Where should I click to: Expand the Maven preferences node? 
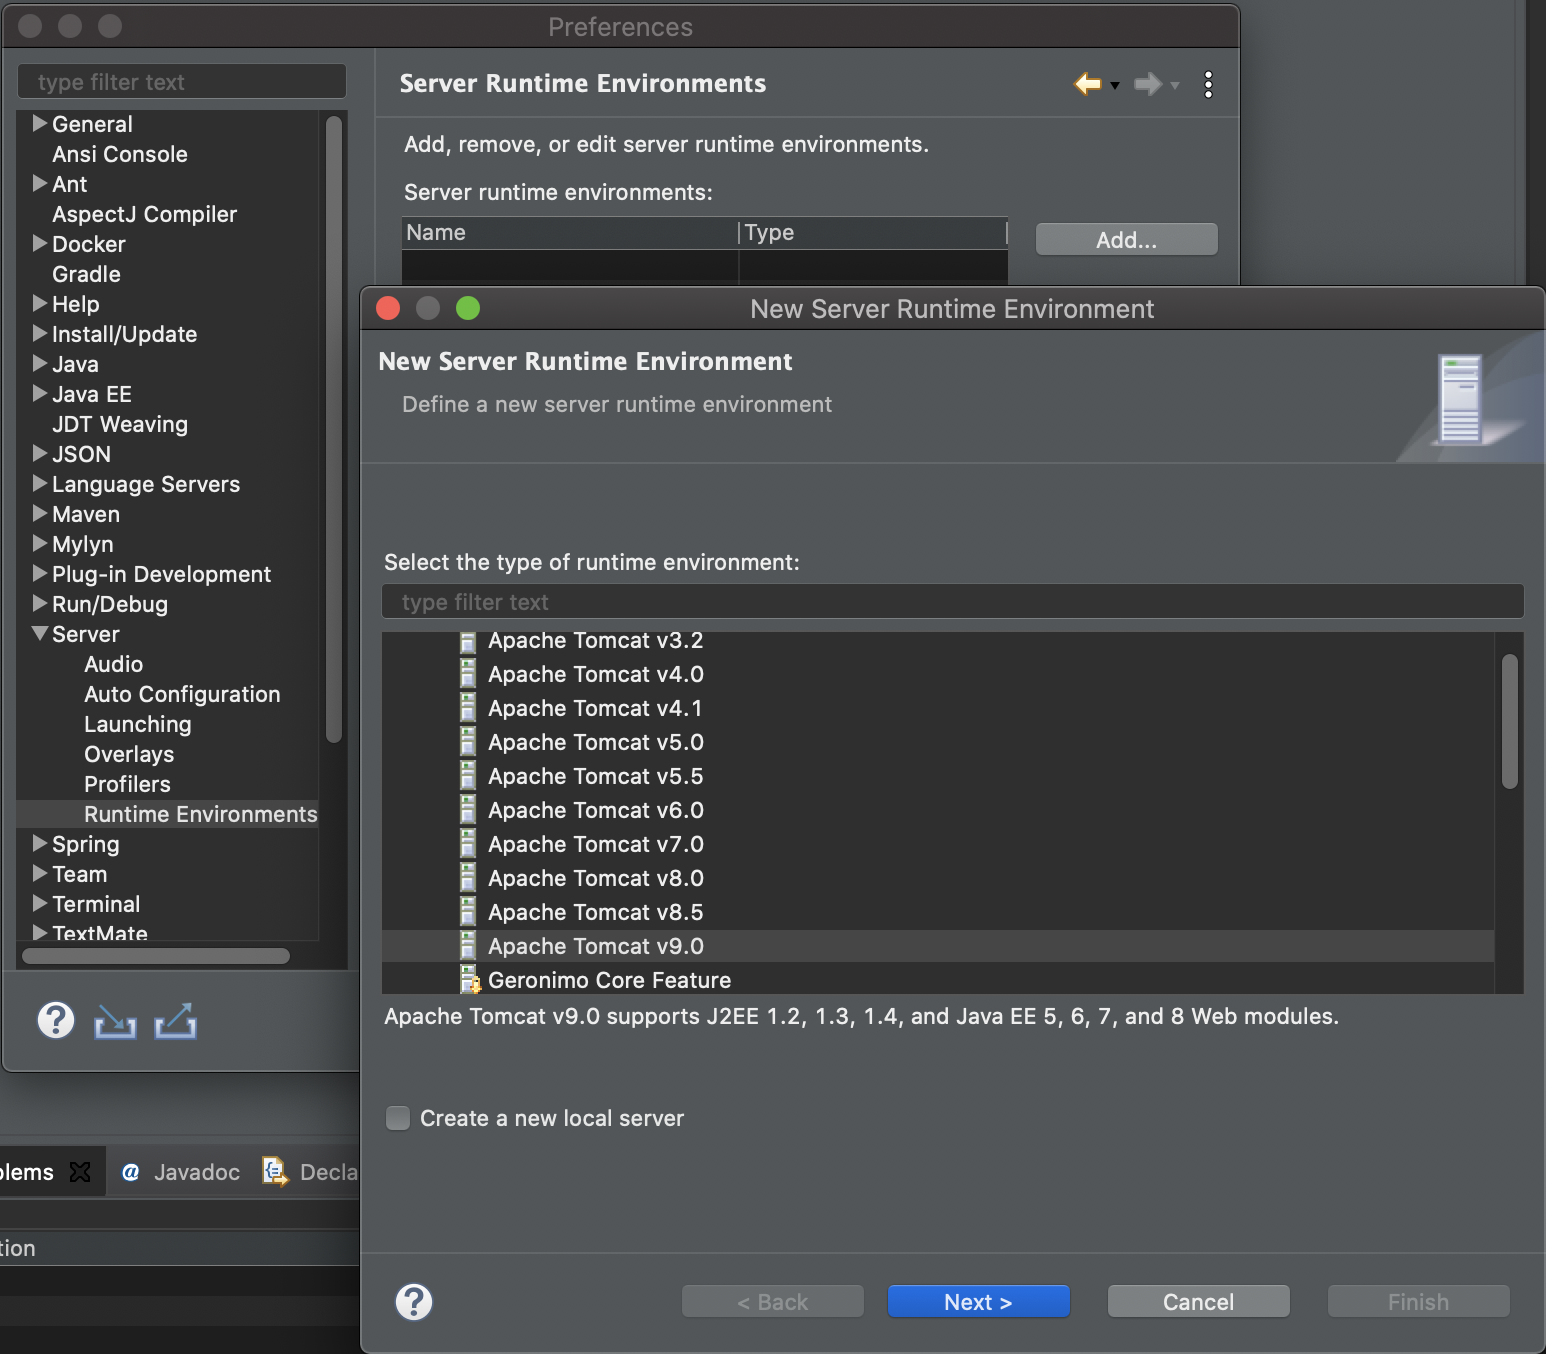40,513
